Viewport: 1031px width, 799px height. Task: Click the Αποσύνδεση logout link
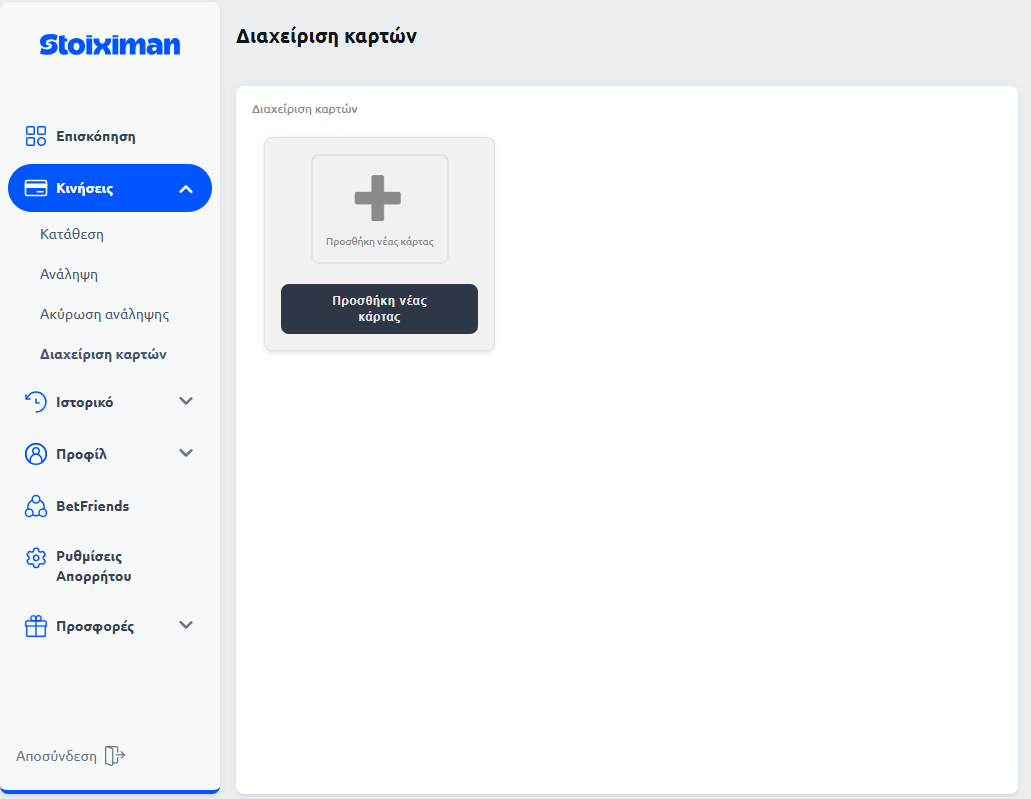pos(57,756)
